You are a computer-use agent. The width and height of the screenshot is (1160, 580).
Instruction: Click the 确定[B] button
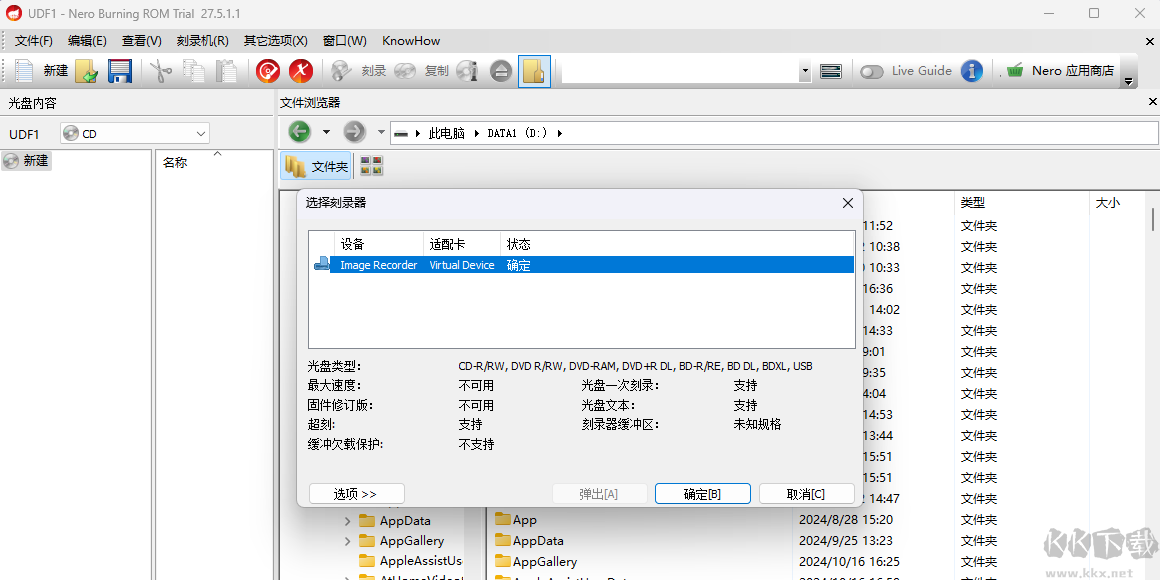703,493
